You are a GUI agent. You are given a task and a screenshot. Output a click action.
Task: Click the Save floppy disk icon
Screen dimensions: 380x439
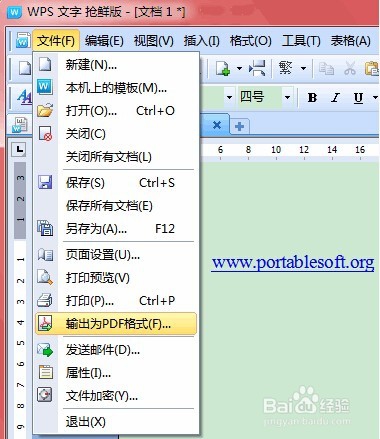(45, 182)
